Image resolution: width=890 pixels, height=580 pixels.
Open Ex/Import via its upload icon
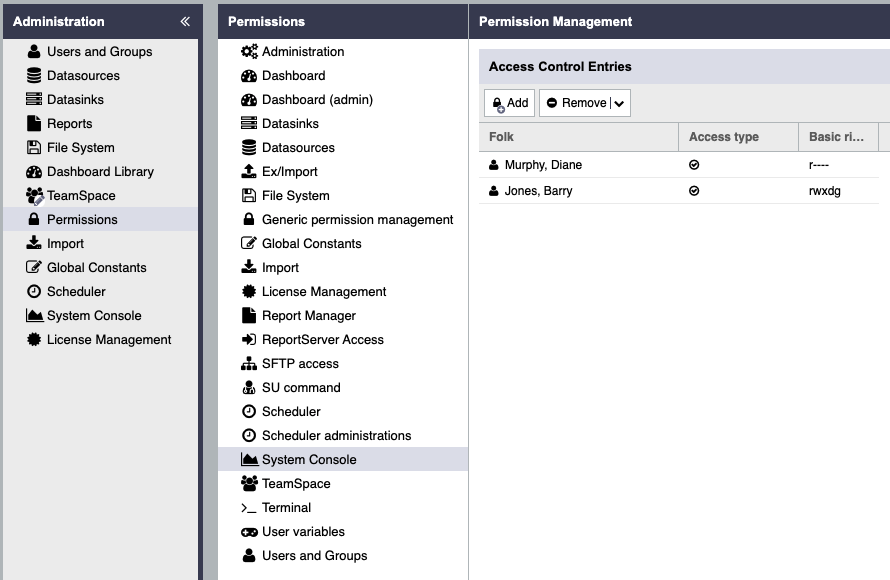[x=249, y=171]
